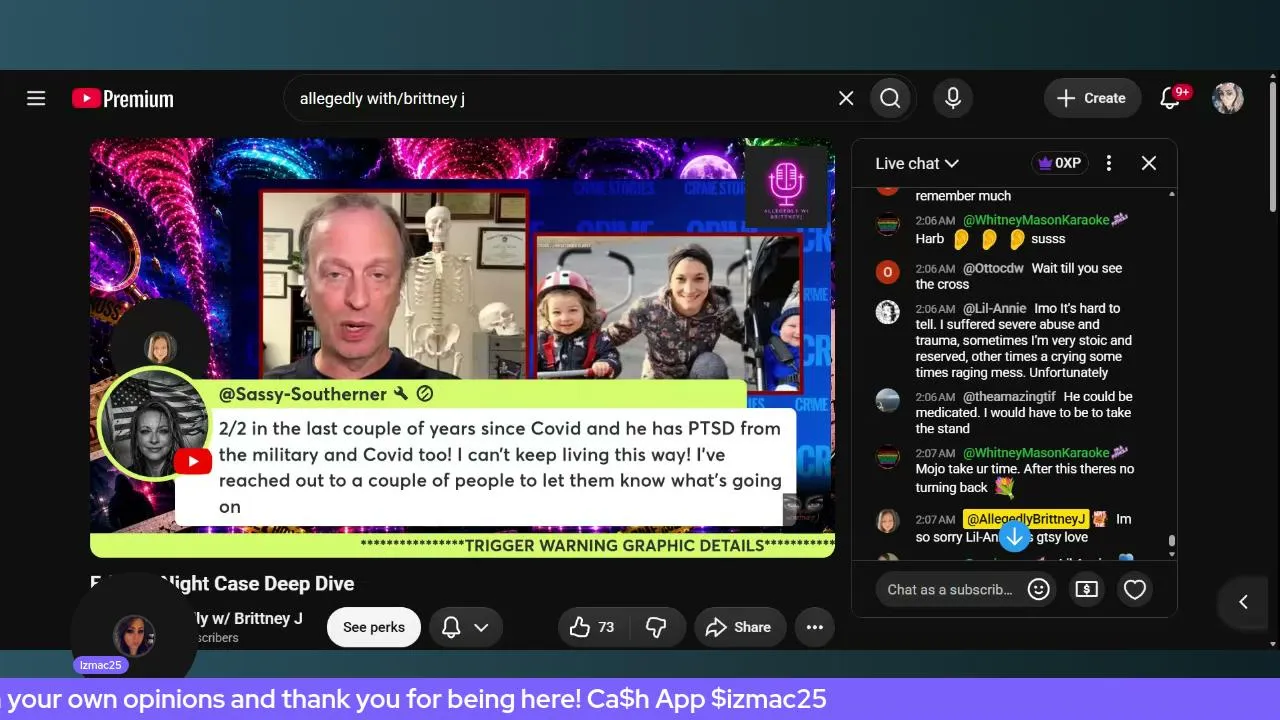1280x720 pixels.
Task: Click the video player area
Action: point(462,347)
